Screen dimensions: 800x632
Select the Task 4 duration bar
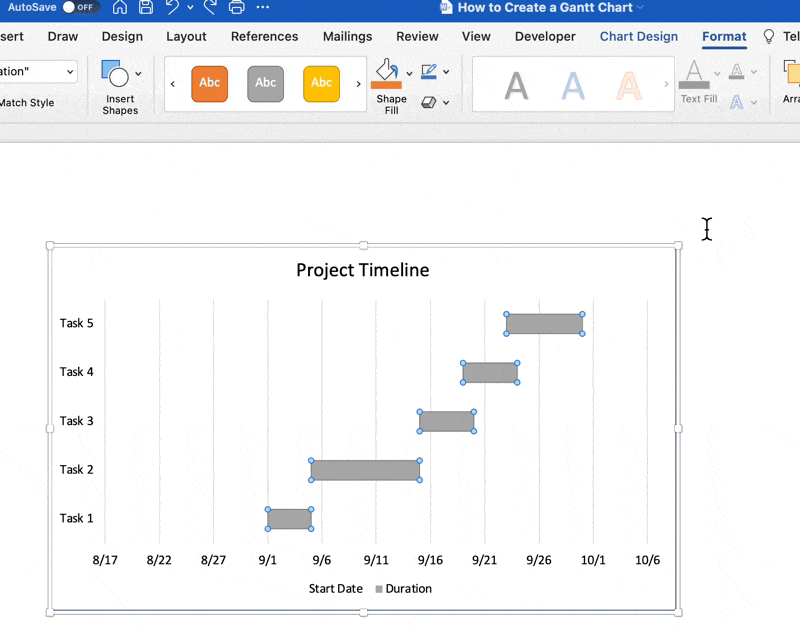pyautogui.click(x=490, y=373)
